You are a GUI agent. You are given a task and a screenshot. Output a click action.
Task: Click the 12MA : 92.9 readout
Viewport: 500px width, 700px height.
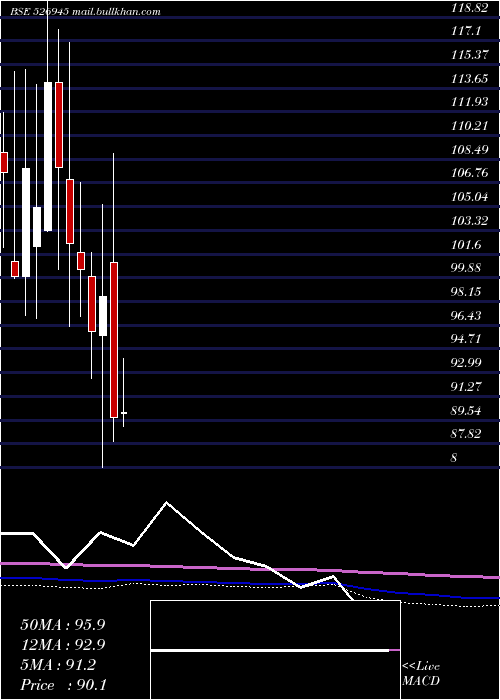tap(62, 645)
